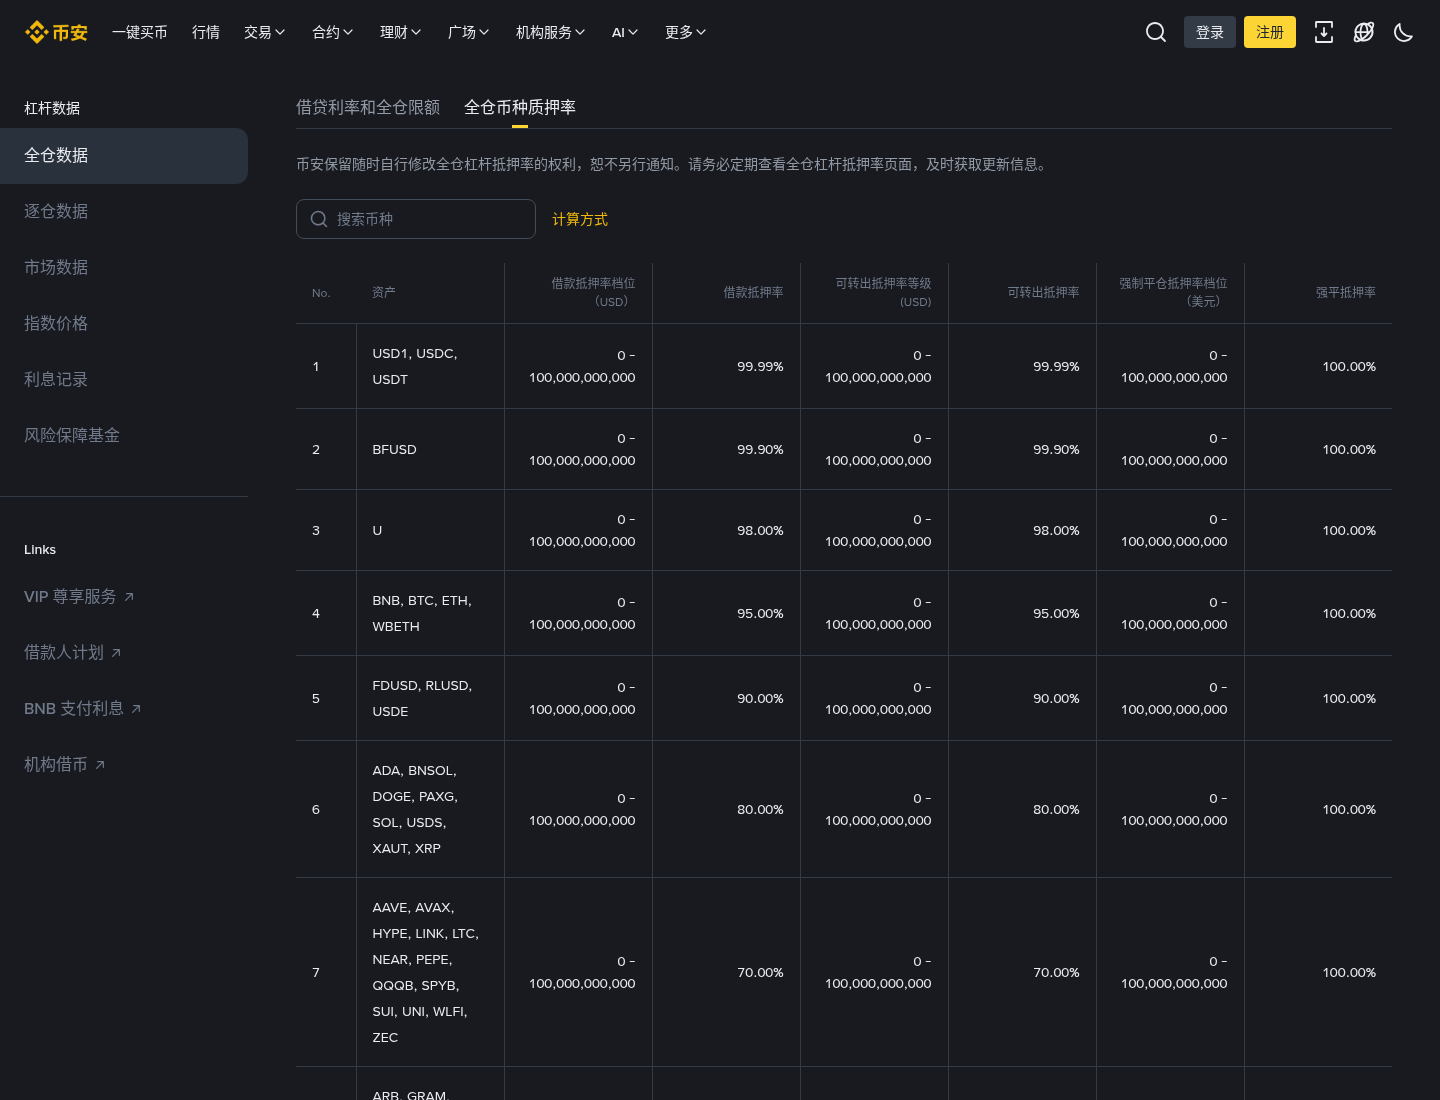Click the 登录 button
The height and width of the screenshot is (1100, 1440).
coord(1210,32)
